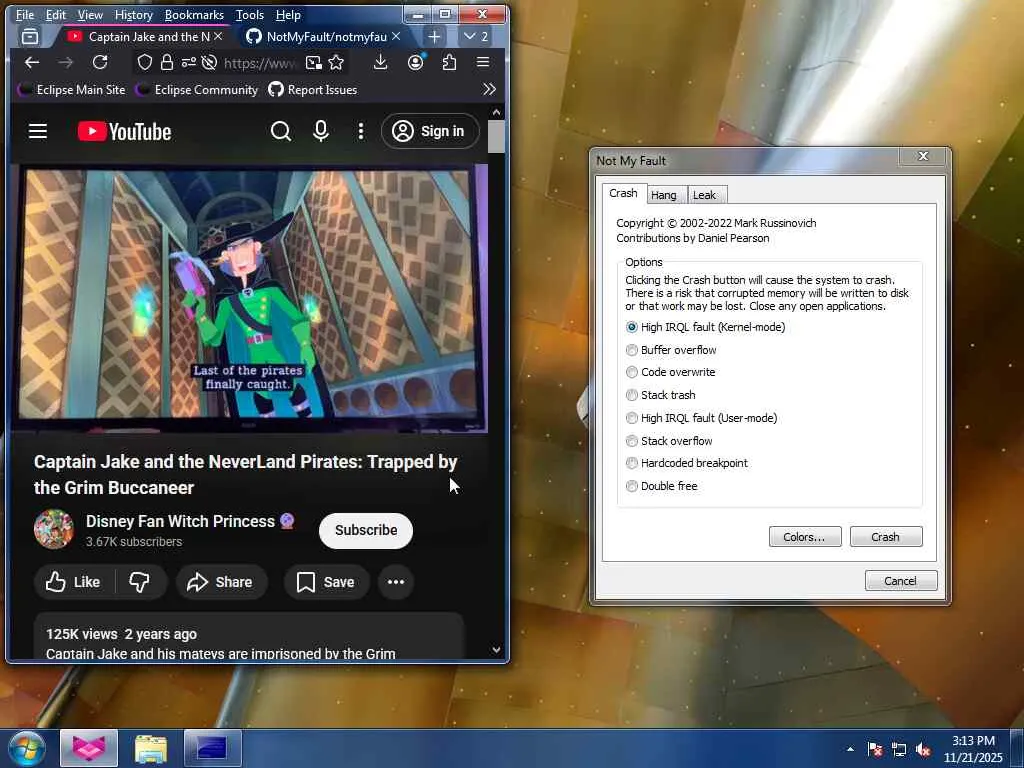The image size is (1024, 768).
Task: Click the Crash button in Not My Fault
Action: click(x=886, y=537)
